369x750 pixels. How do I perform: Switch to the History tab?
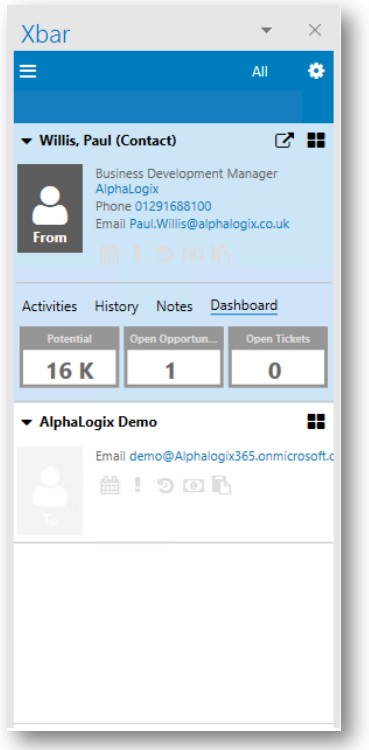[116, 306]
